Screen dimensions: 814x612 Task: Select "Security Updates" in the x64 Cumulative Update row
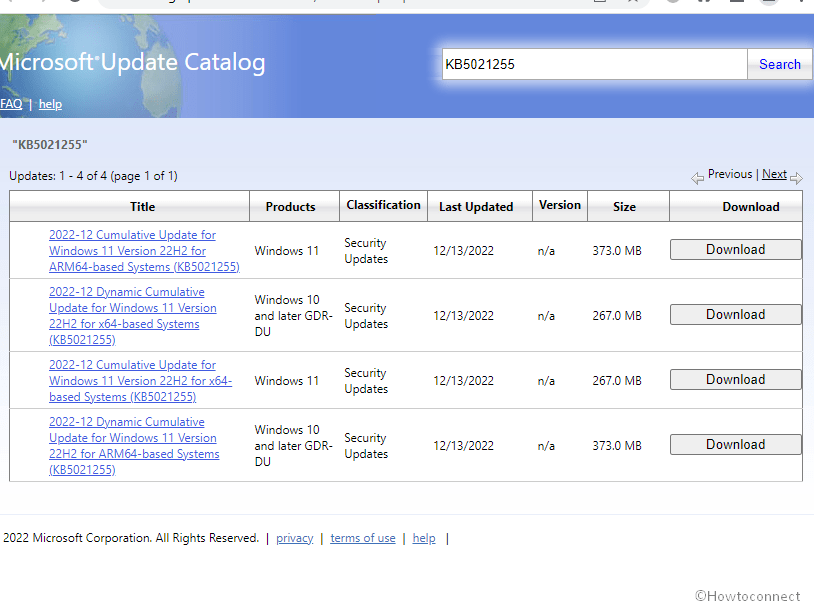click(366, 380)
